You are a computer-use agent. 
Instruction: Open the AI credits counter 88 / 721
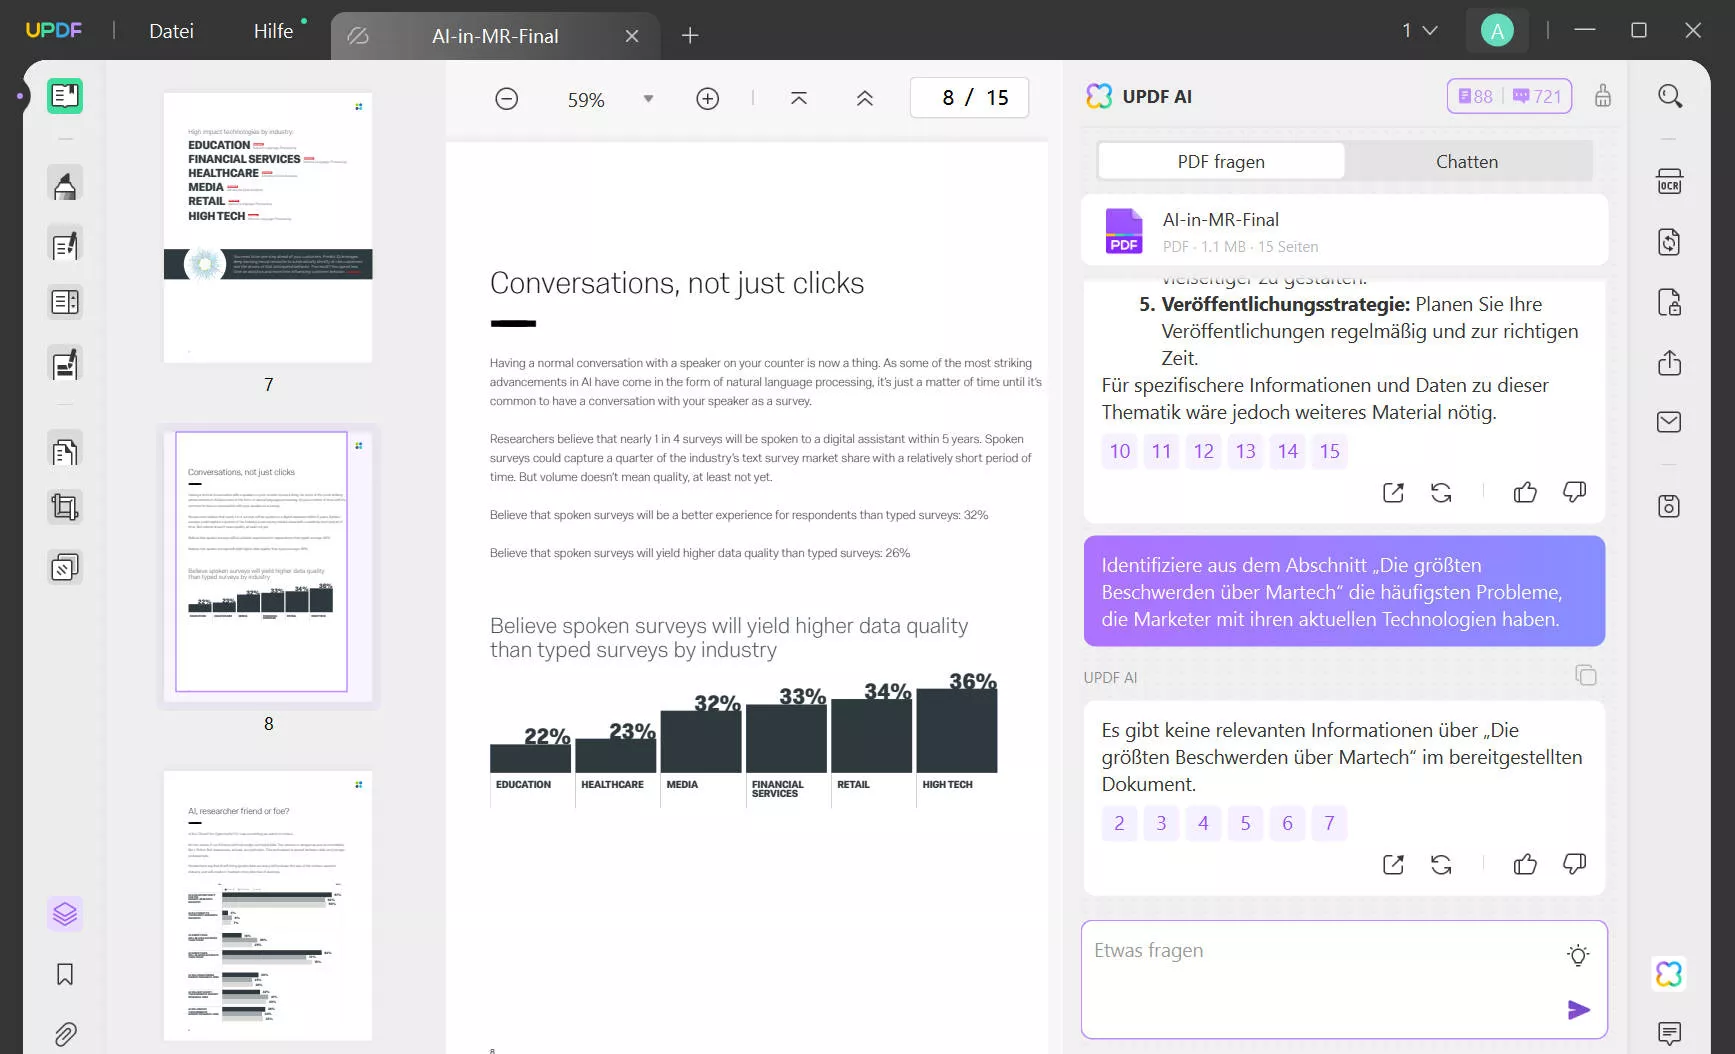1509,96
